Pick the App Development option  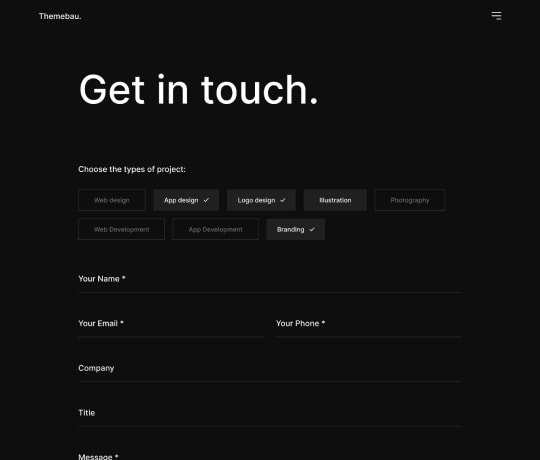[215, 229]
